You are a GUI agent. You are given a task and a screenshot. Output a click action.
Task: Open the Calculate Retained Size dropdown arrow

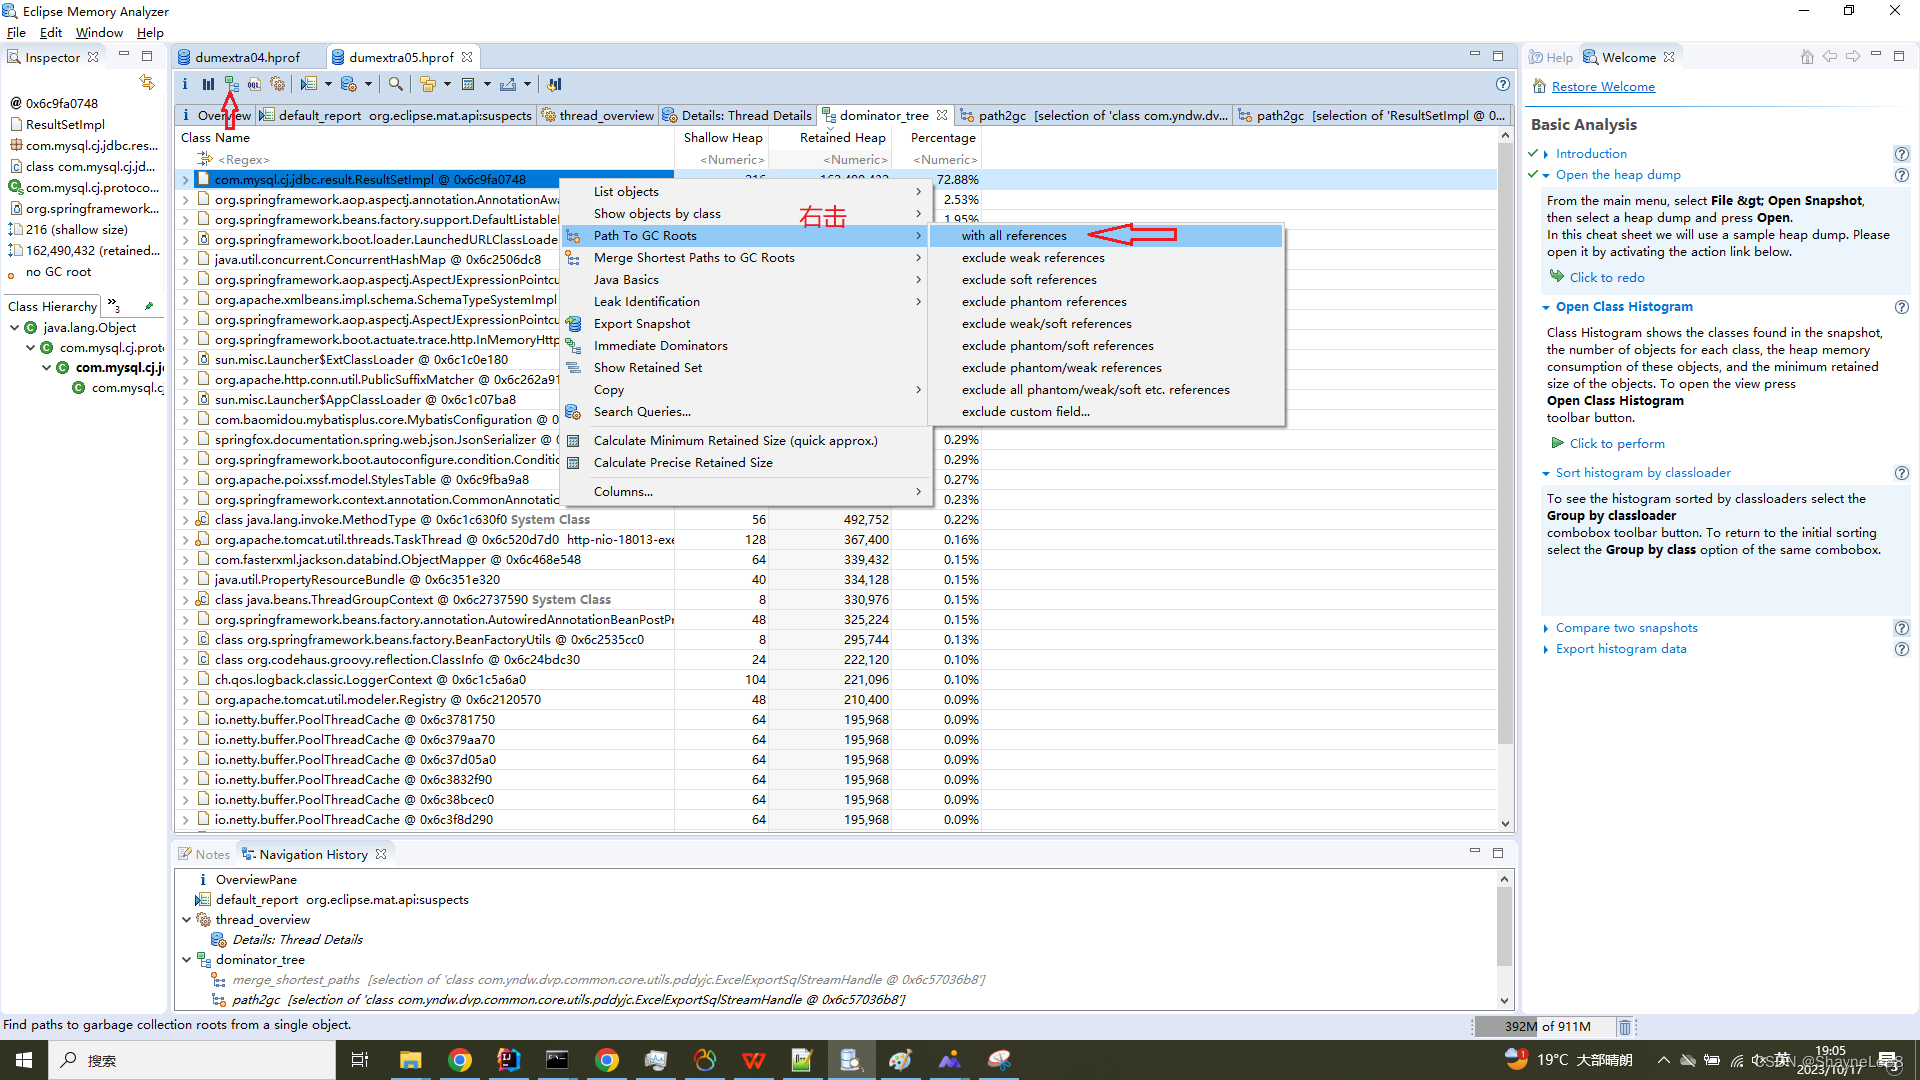[x=487, y=85]
